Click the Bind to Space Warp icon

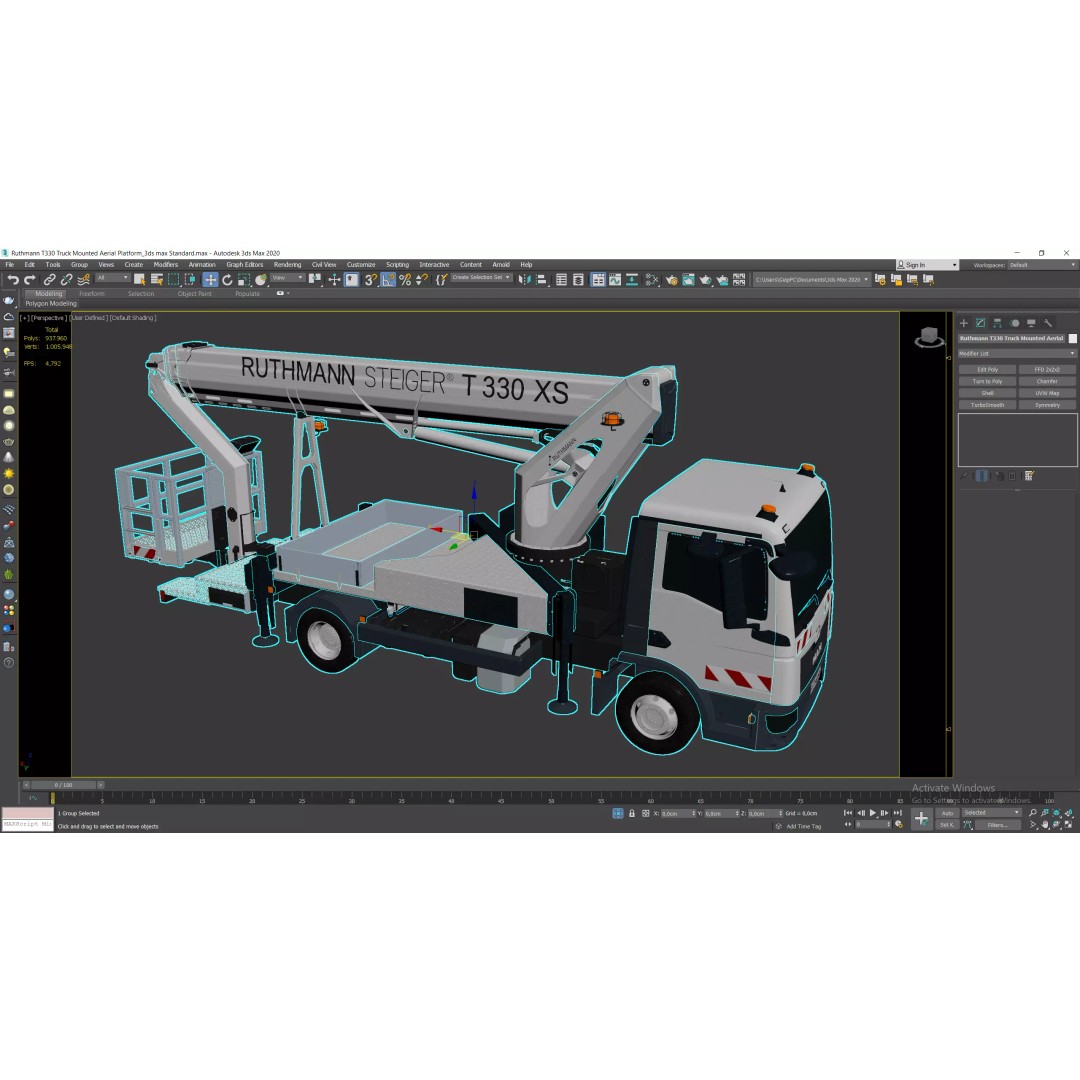83,280
